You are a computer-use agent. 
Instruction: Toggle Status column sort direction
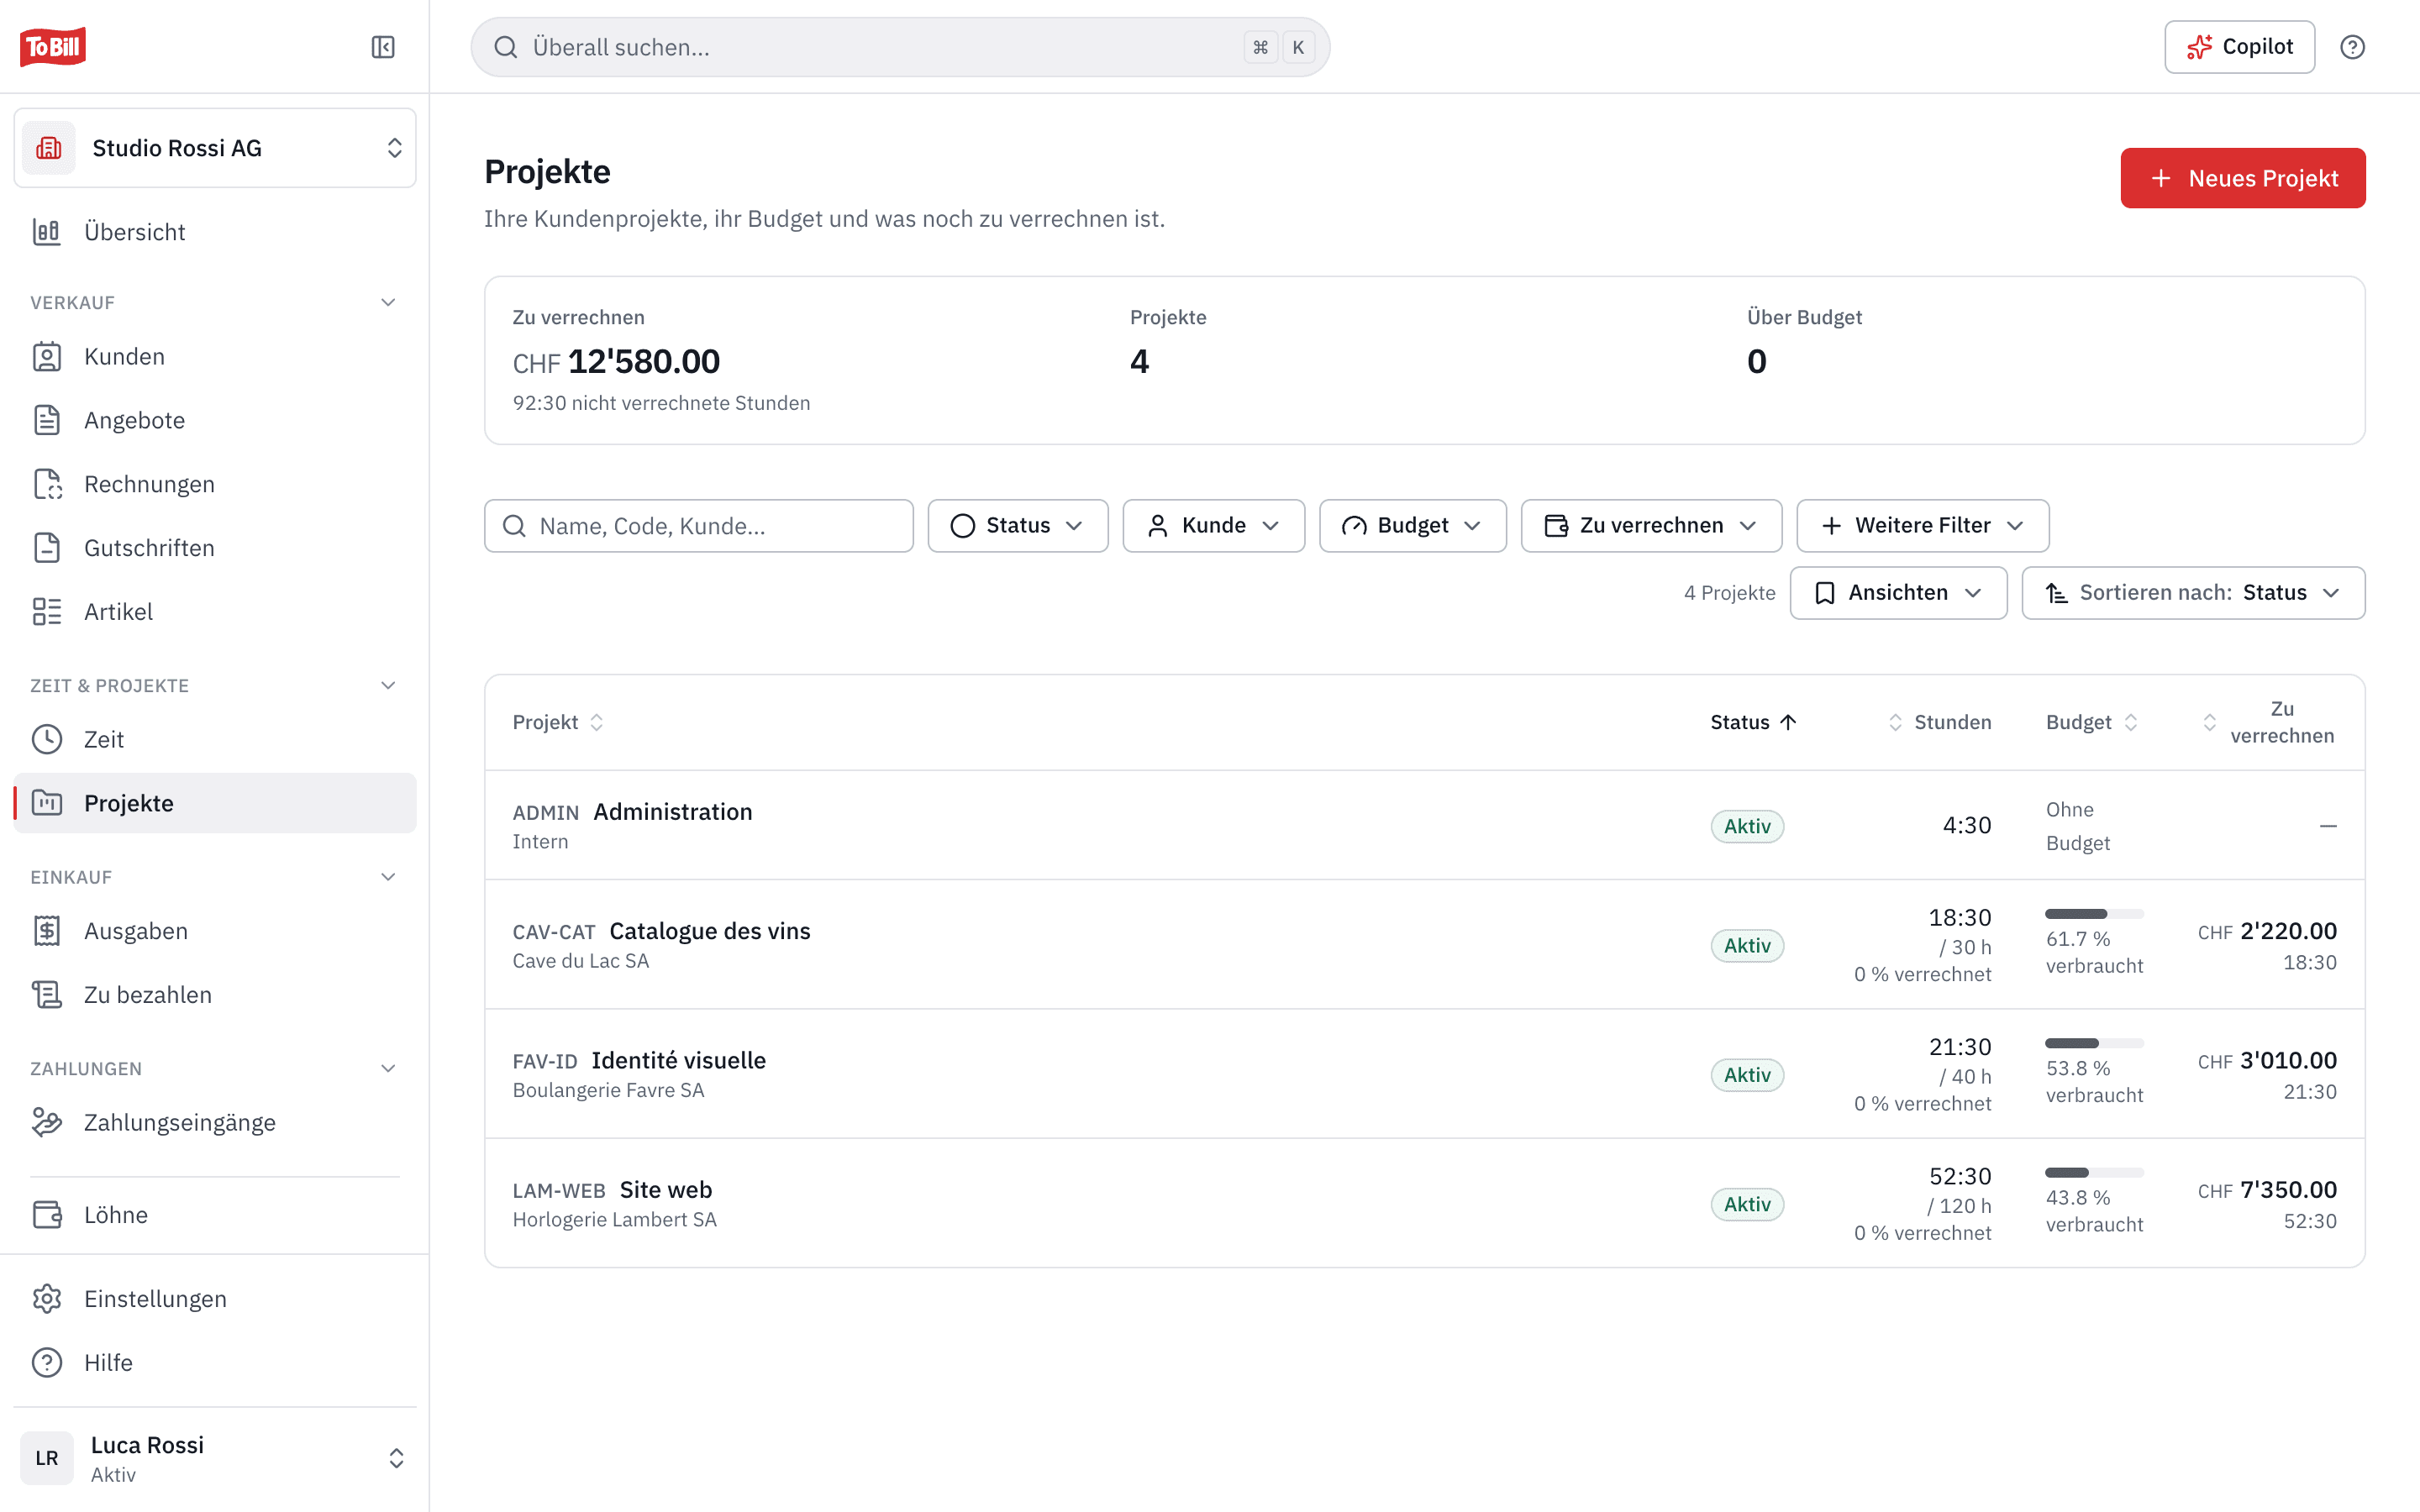(1753, 722)
